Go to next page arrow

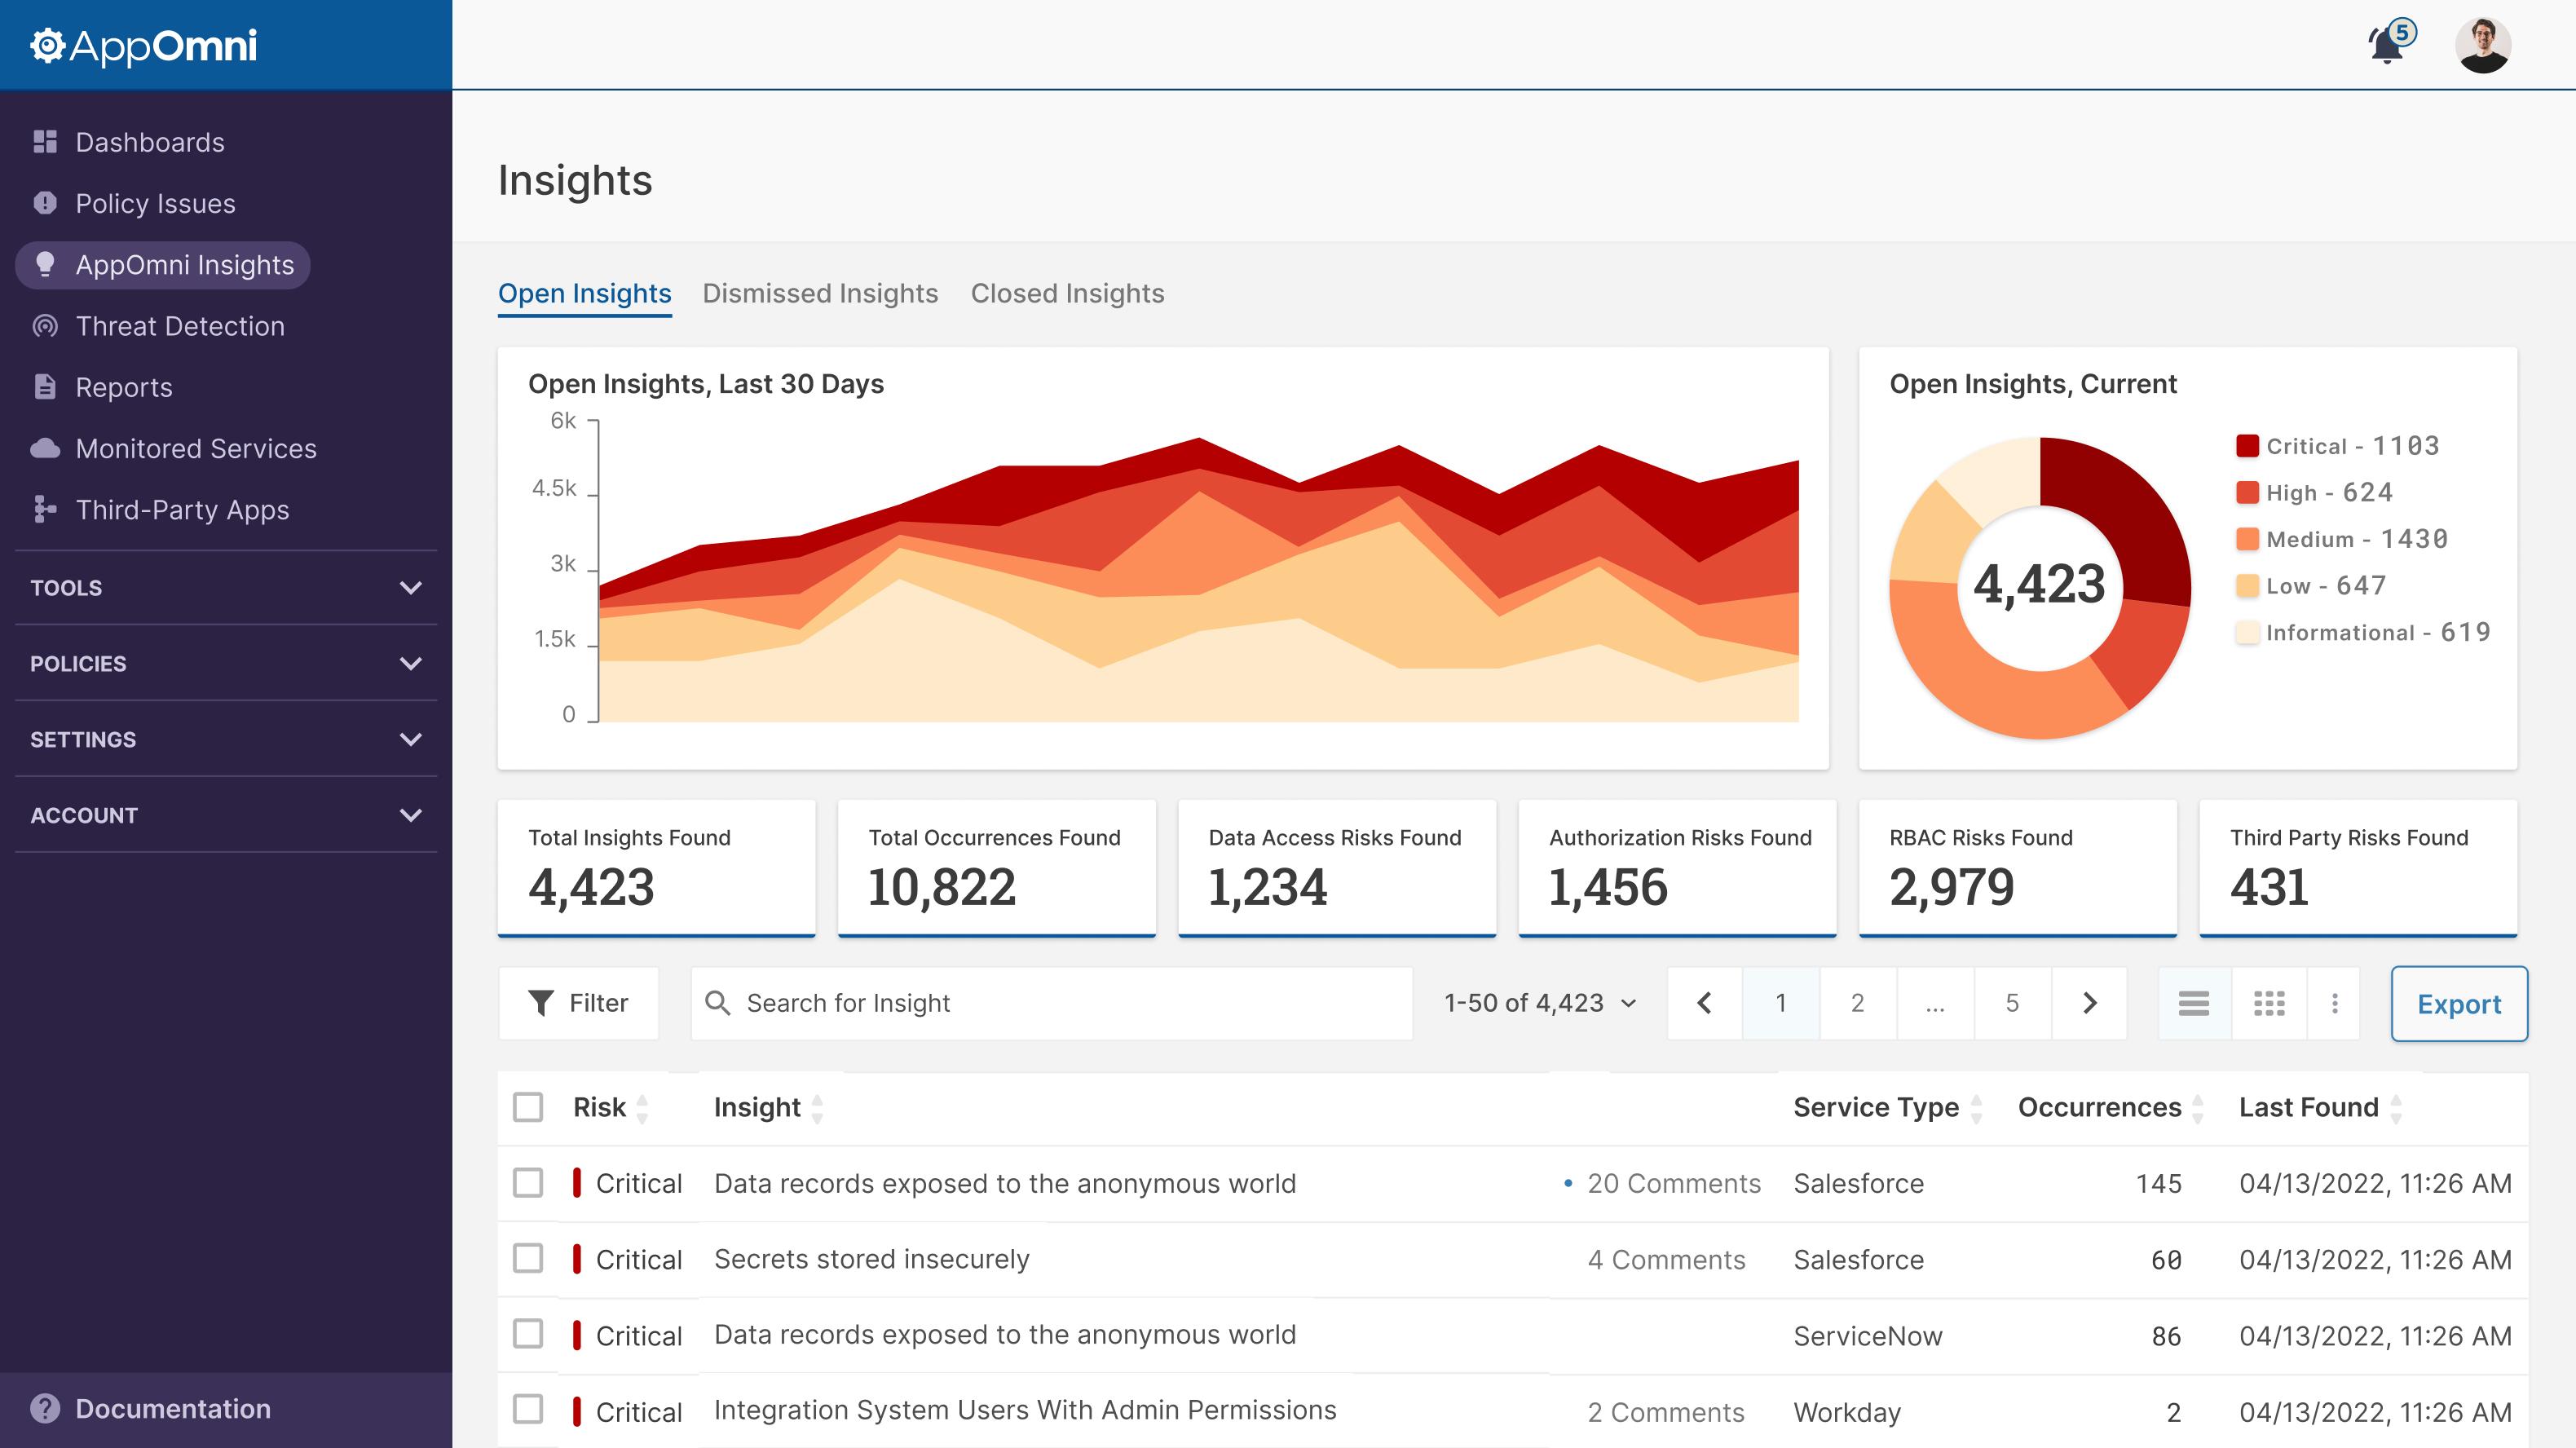point(2089,1003)
